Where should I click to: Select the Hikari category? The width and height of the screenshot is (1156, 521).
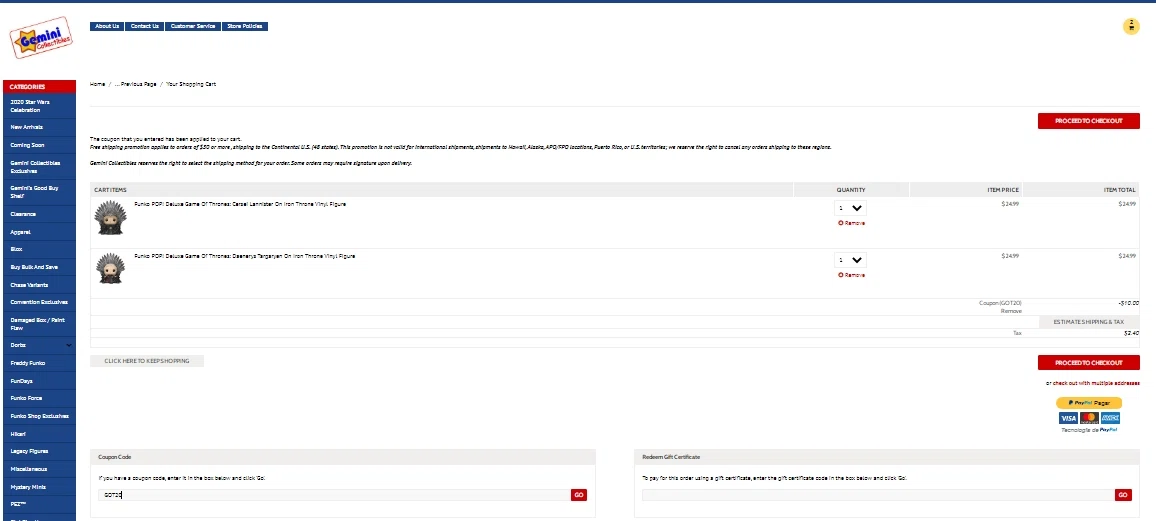point(39,434)
